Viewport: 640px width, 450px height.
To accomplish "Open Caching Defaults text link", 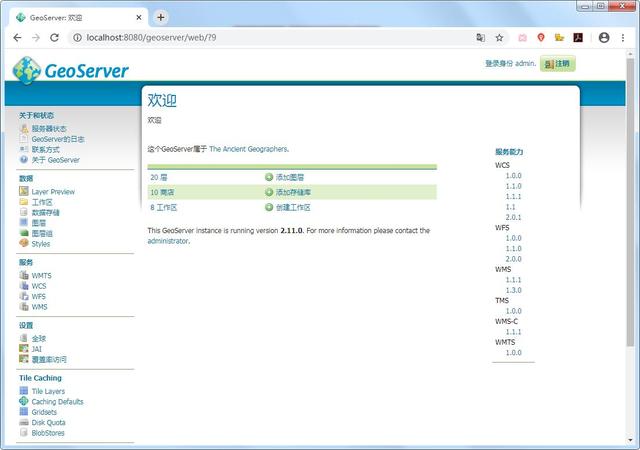I will pos(58,401).
